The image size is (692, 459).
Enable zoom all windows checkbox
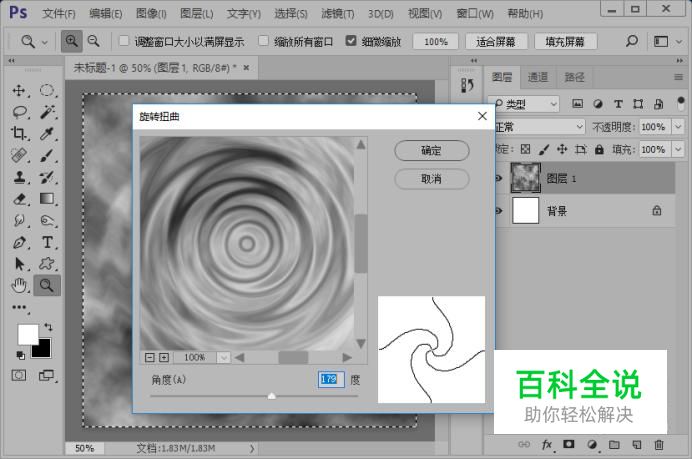[263, 41]
